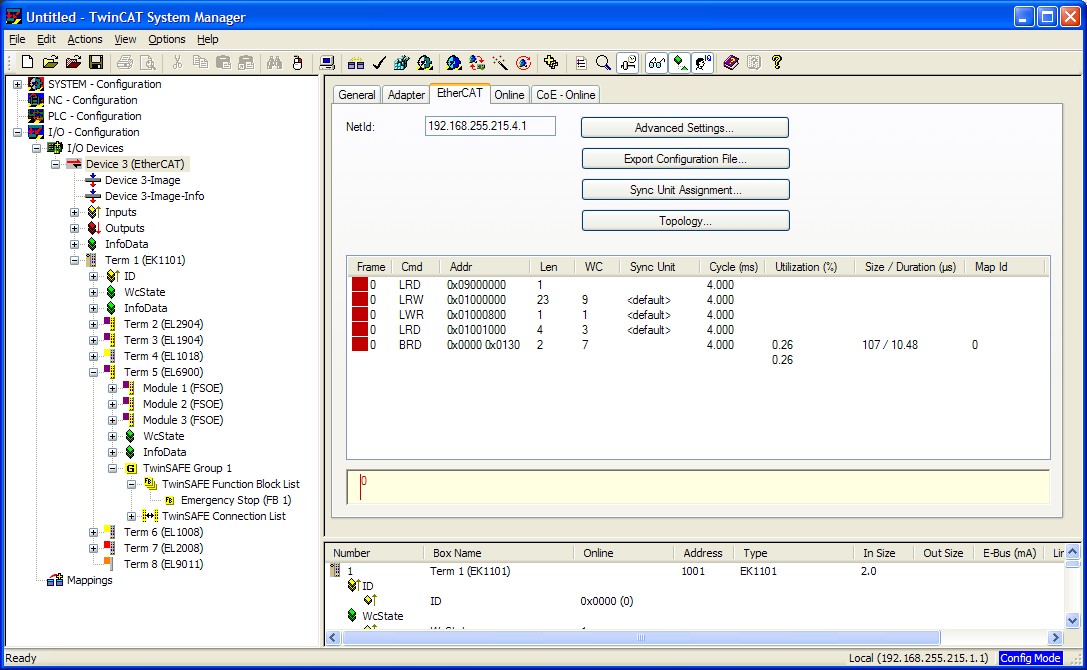The height and width of the screenshot is (670, 1087).
Task: Collapse Device 3 (EtherCAT) node
Action: (x=55, y=164)
